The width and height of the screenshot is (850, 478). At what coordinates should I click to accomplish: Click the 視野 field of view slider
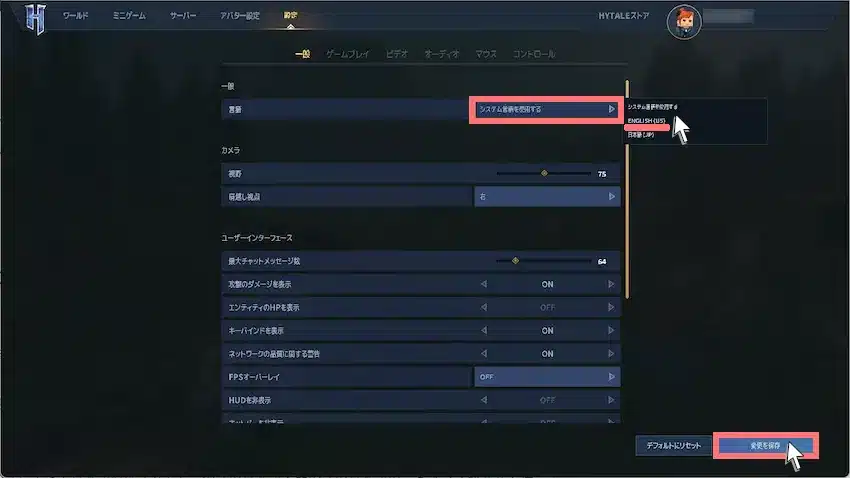tap(544, 173)
